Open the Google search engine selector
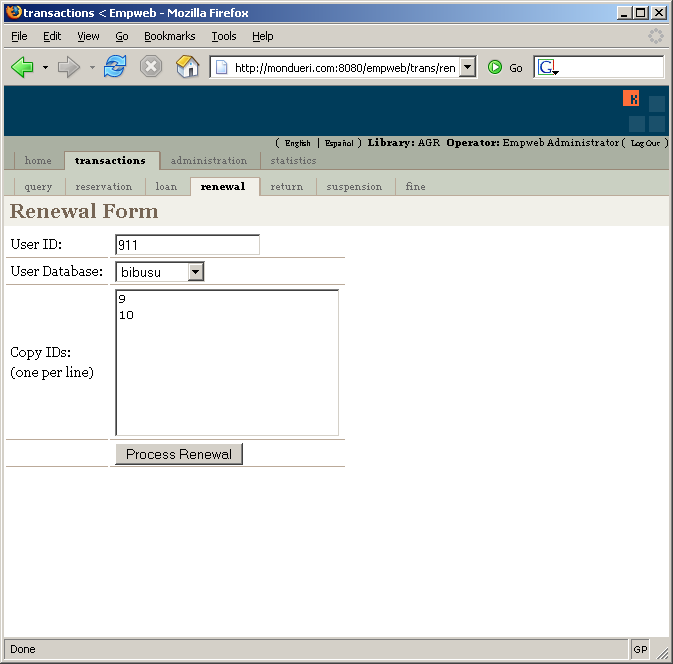 point(548,67)
